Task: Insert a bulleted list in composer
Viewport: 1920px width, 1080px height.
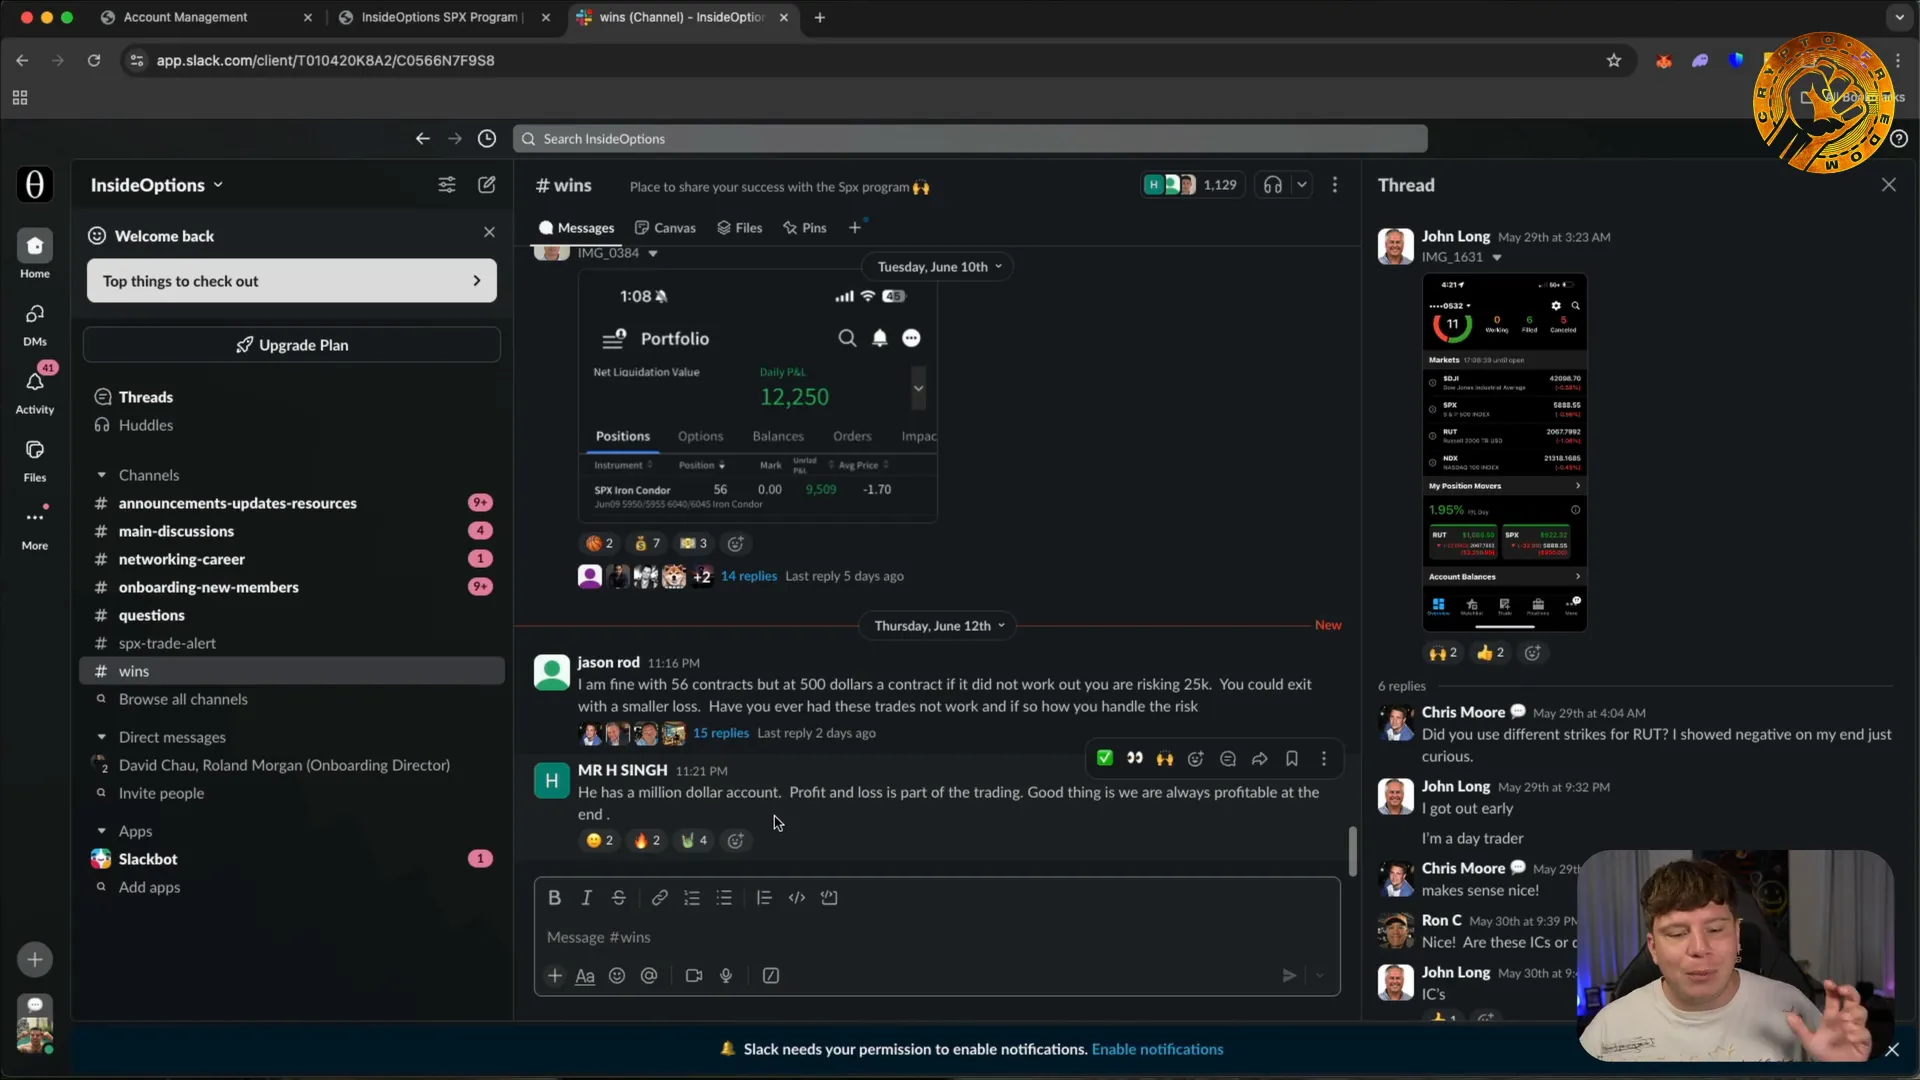Action: click(x=725, y=898)
